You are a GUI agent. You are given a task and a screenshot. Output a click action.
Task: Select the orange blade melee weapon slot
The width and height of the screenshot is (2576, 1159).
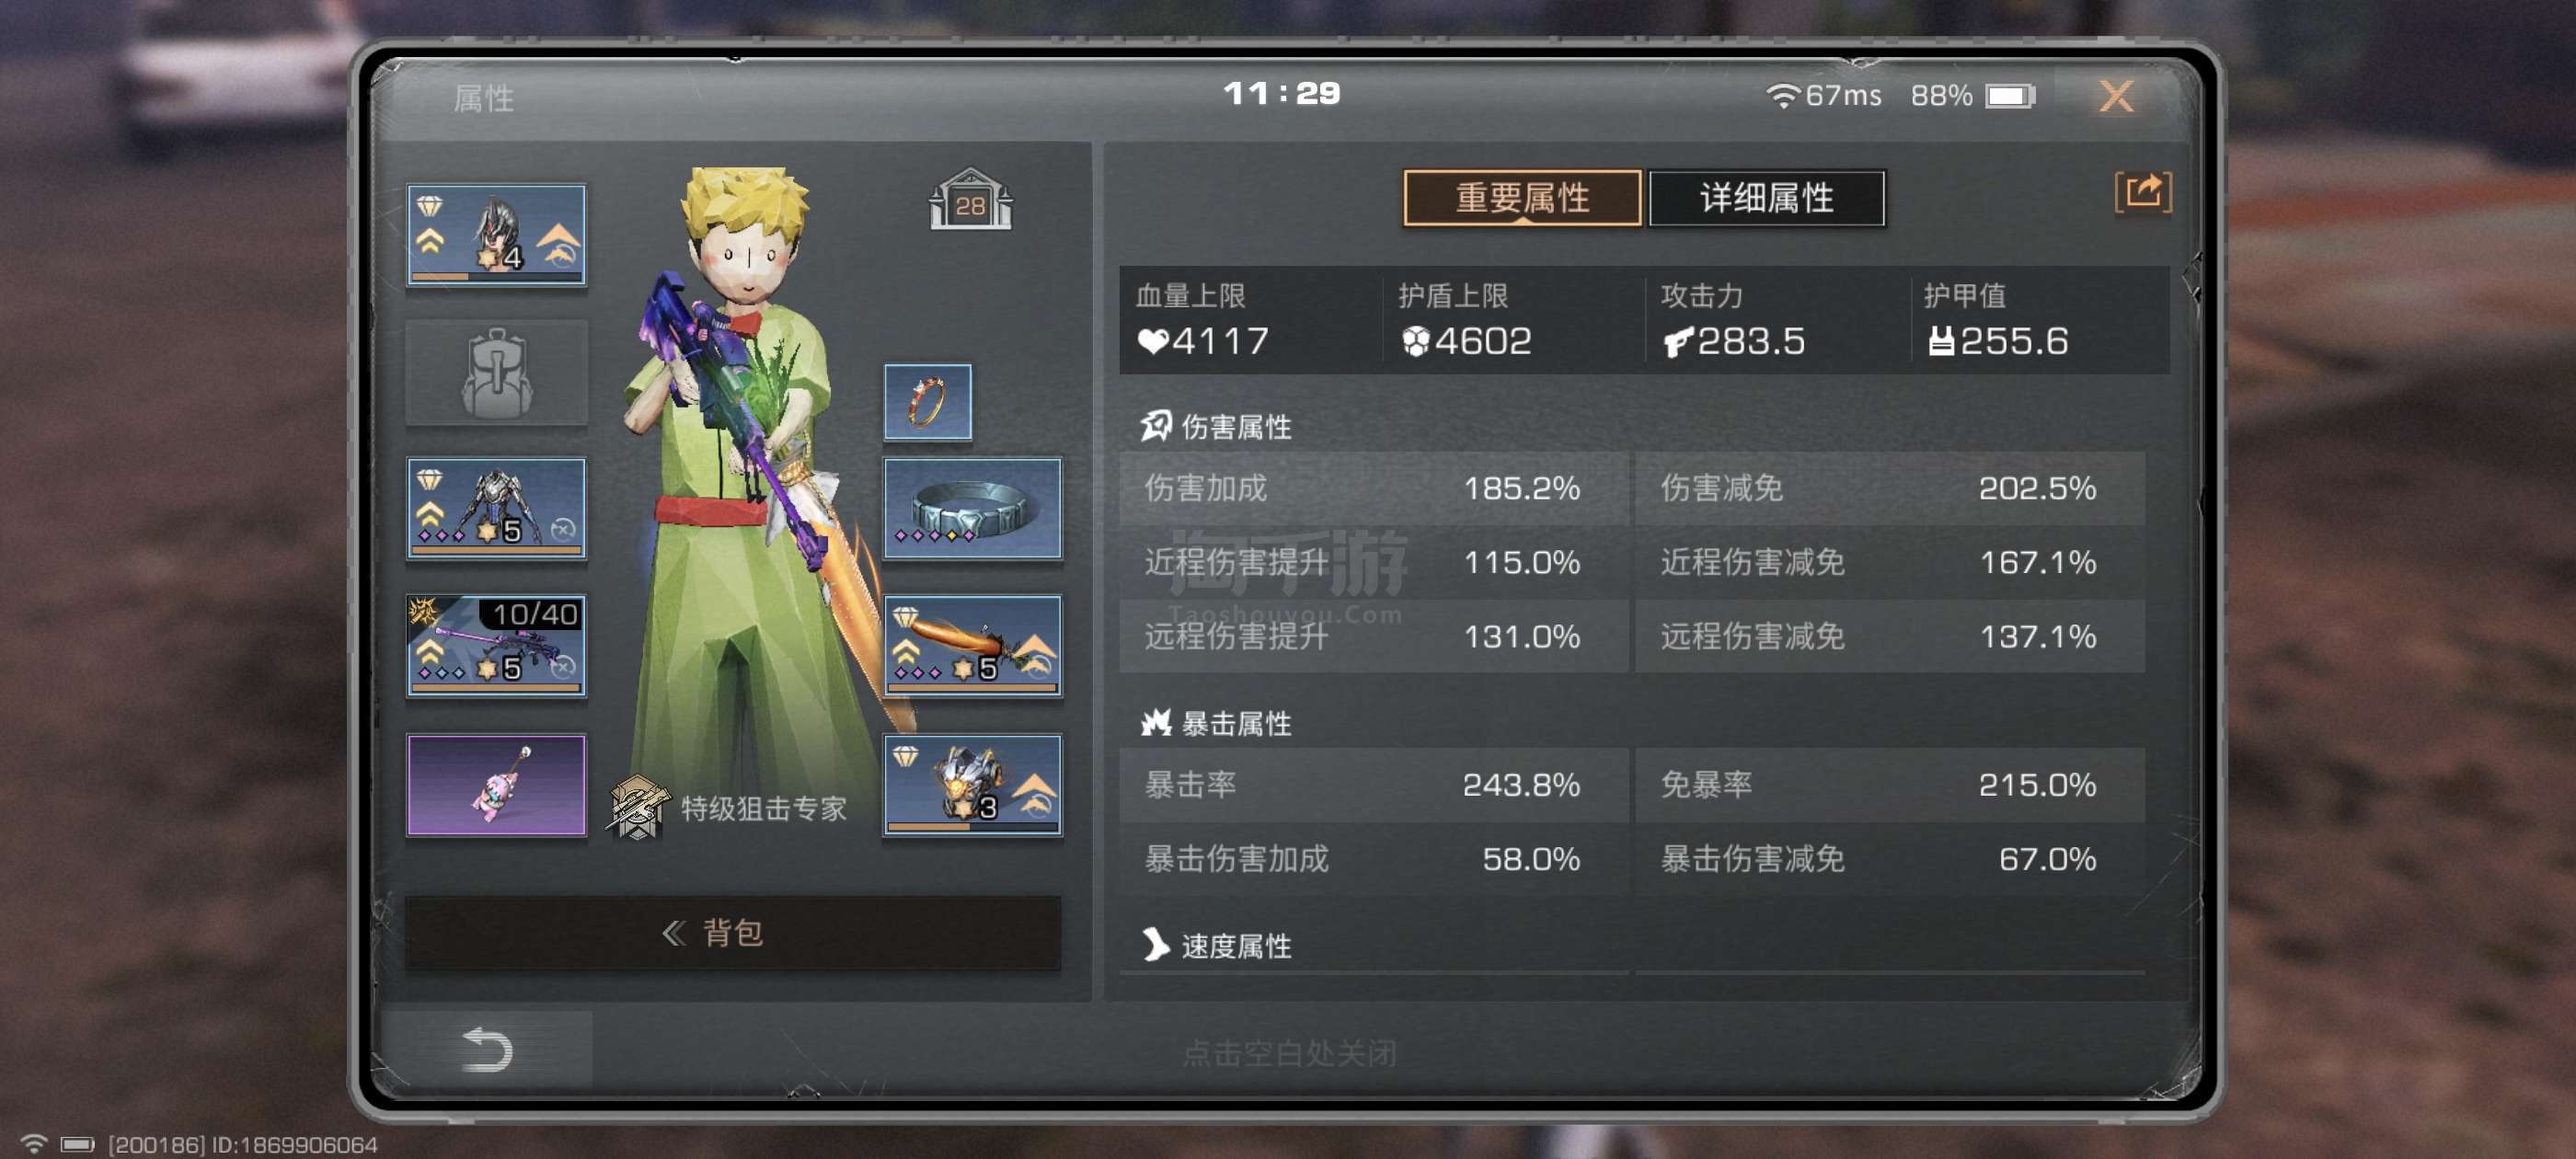pos(972,645)
